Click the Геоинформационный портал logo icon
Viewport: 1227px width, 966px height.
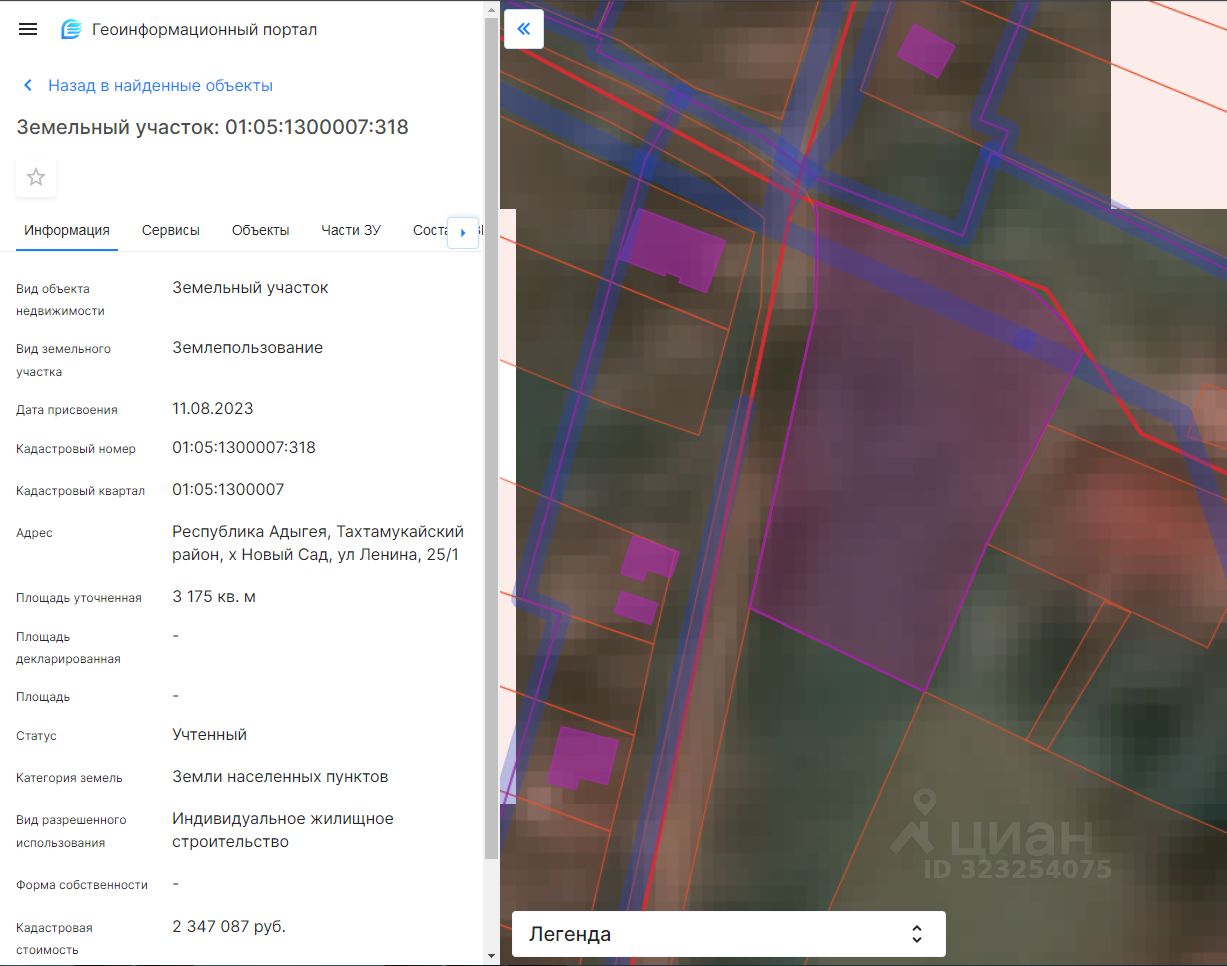coord(71,29)
